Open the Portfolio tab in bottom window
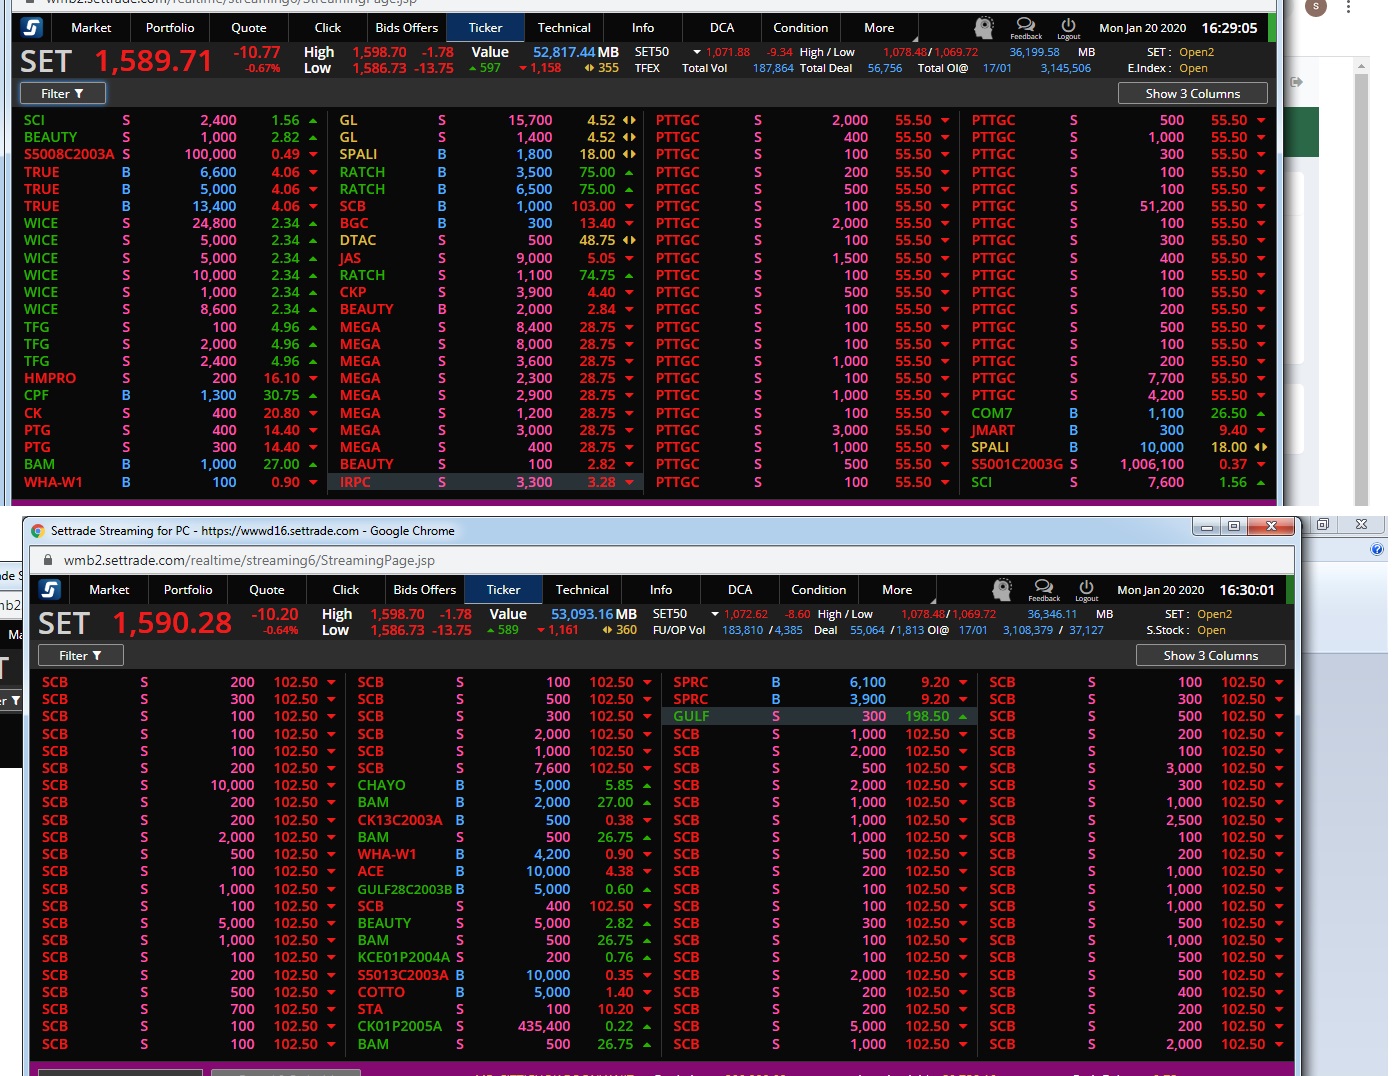Screen dimensions: 1392x1076 tap(188, 590)
